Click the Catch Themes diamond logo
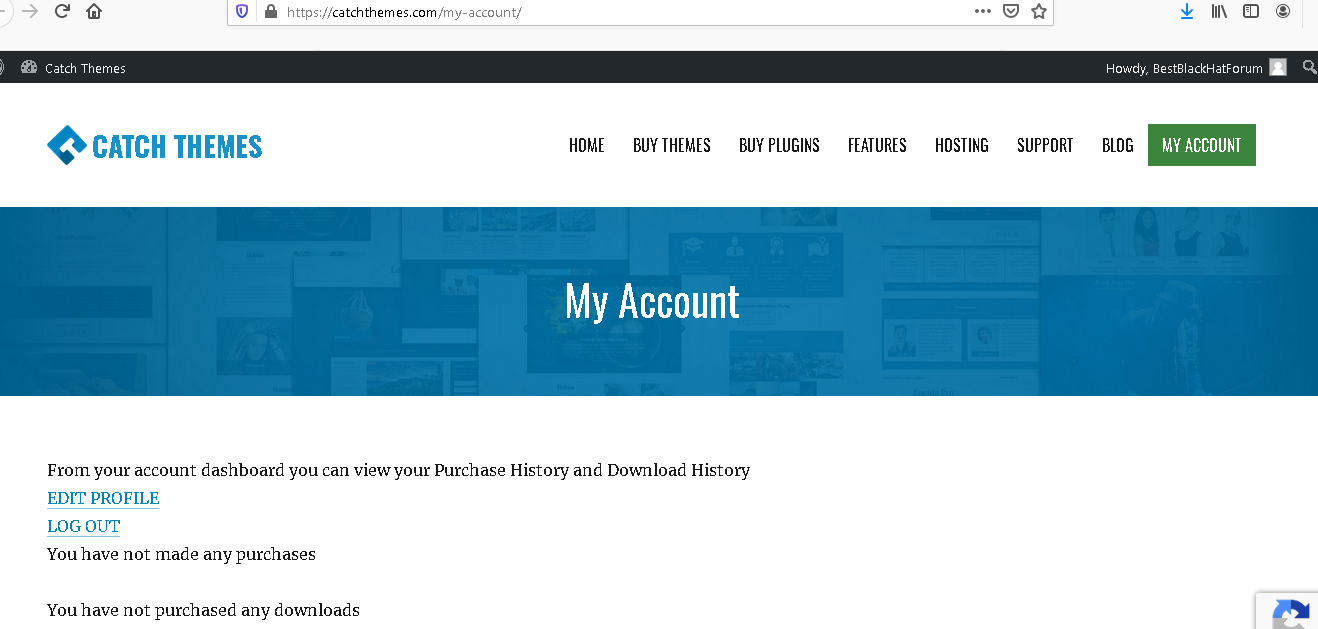 (67, 145)
